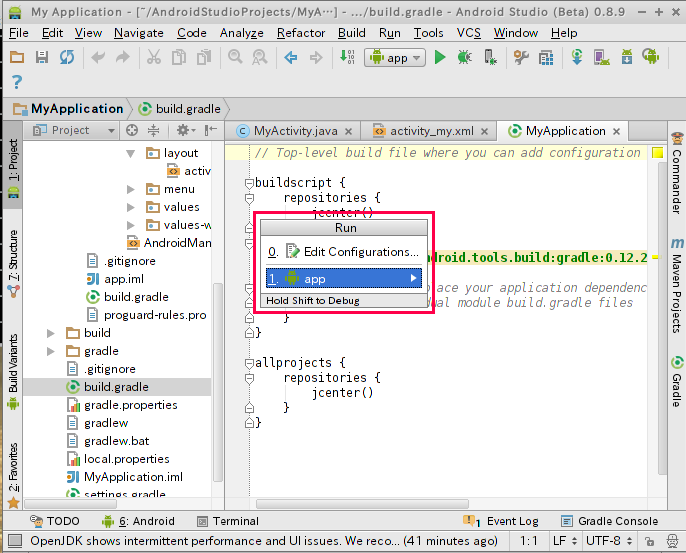Click the Make Project binary arrow icon
The image size is (686, 553).
pos(347,57)
